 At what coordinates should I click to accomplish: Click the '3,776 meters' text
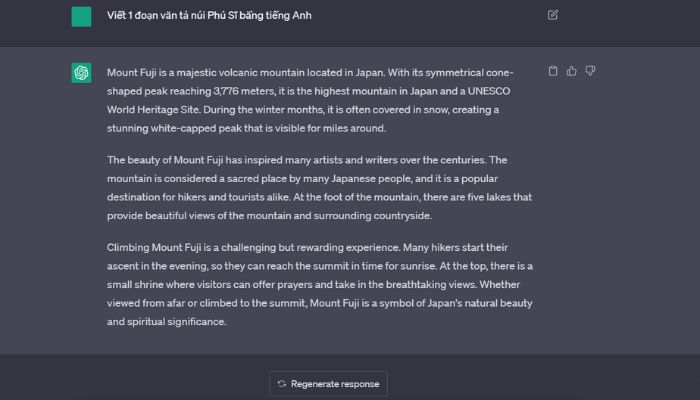click(x=244, y=91)
